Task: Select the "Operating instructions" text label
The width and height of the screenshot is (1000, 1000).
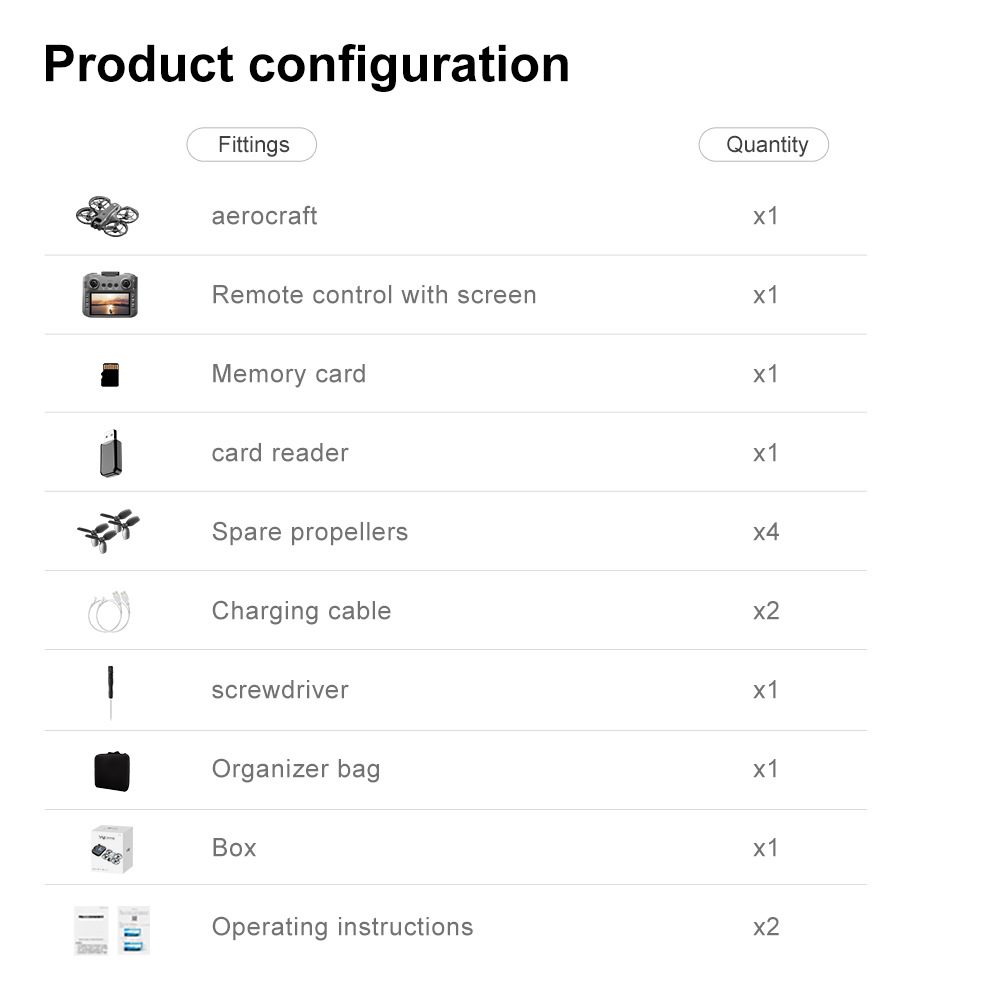Action: coord(342,927)
